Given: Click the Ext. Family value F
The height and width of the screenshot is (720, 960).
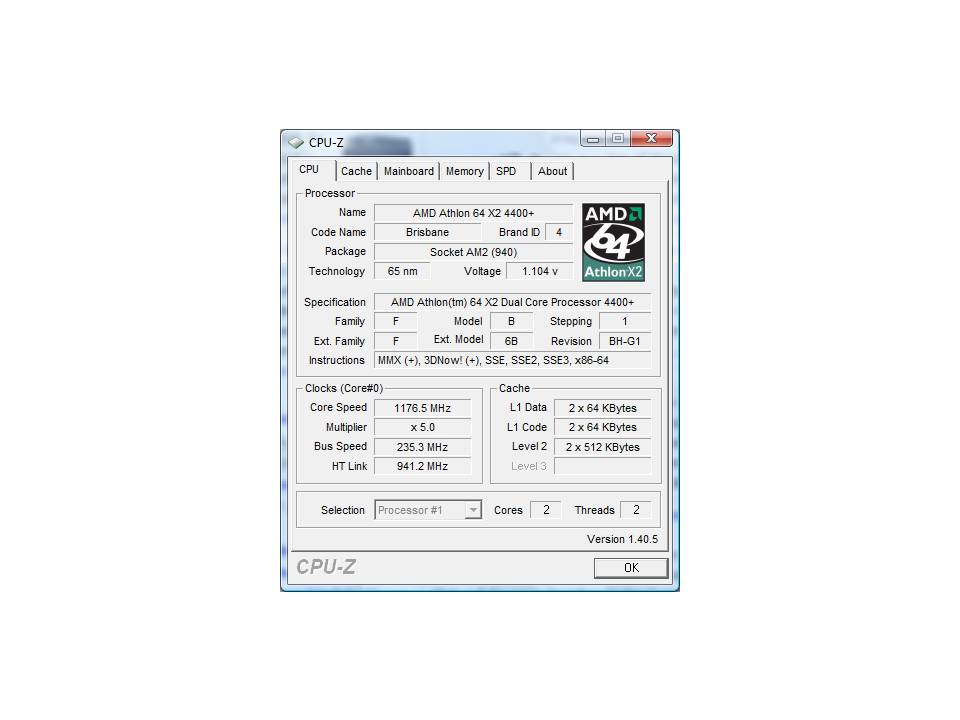Looking at the screenshot, I should pyautogui.click(x=396, y=341).
